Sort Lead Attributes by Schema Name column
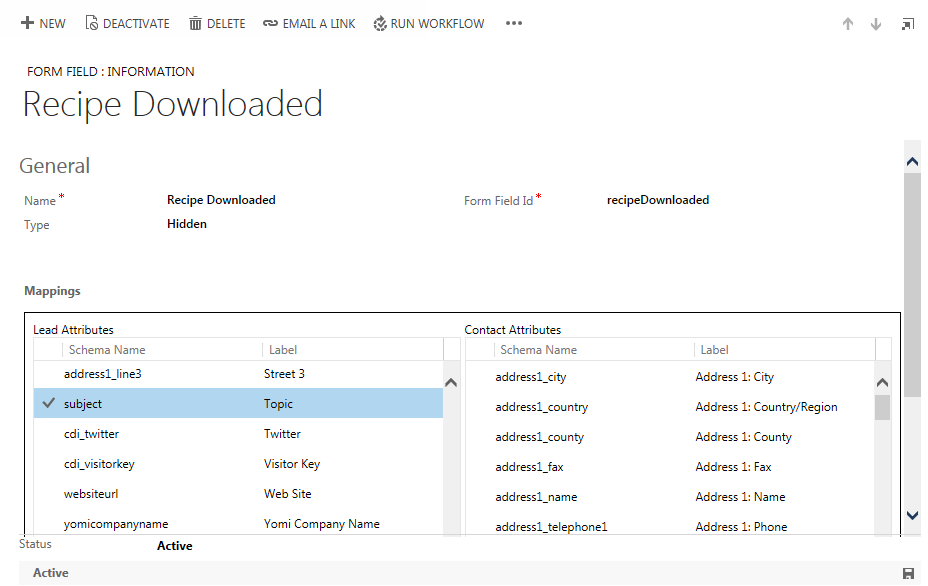Screen dimensions: 928x586 pos(107,350)
